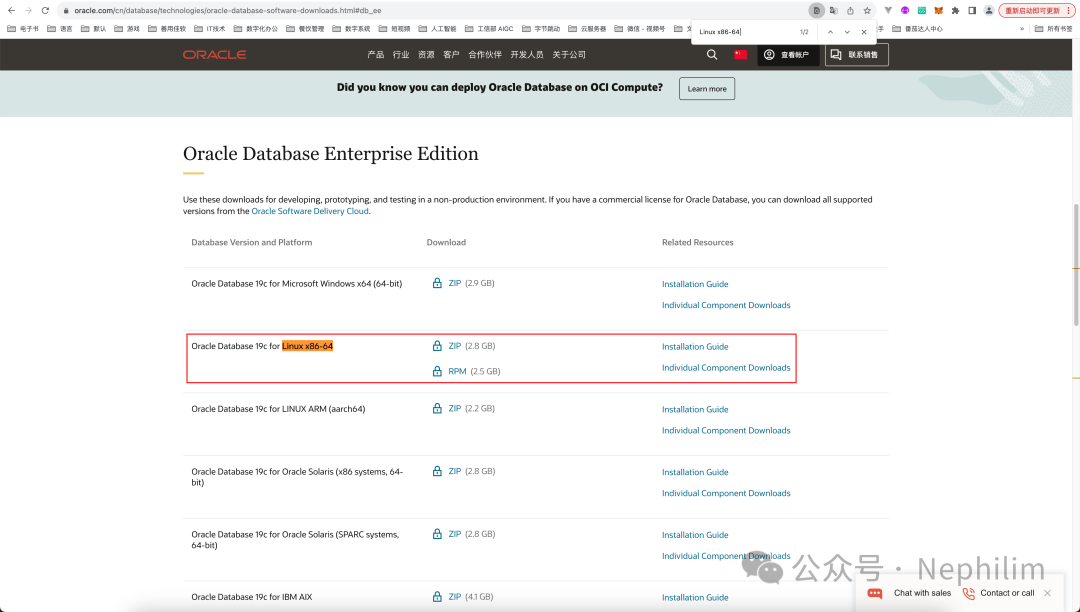1080x612 pixels.
Task: Open the Oracle site search magnifier
Action: 712,54
